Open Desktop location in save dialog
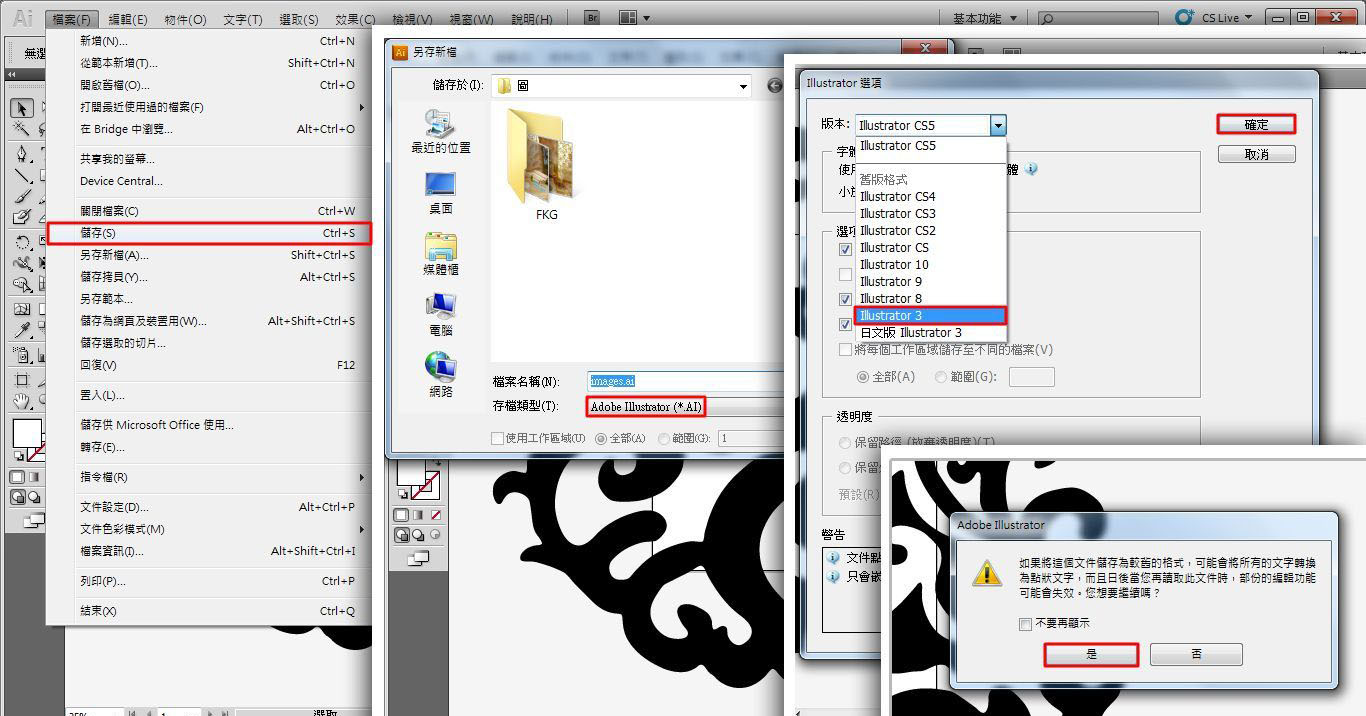The image size is (1366, 716). coord(441,192)
